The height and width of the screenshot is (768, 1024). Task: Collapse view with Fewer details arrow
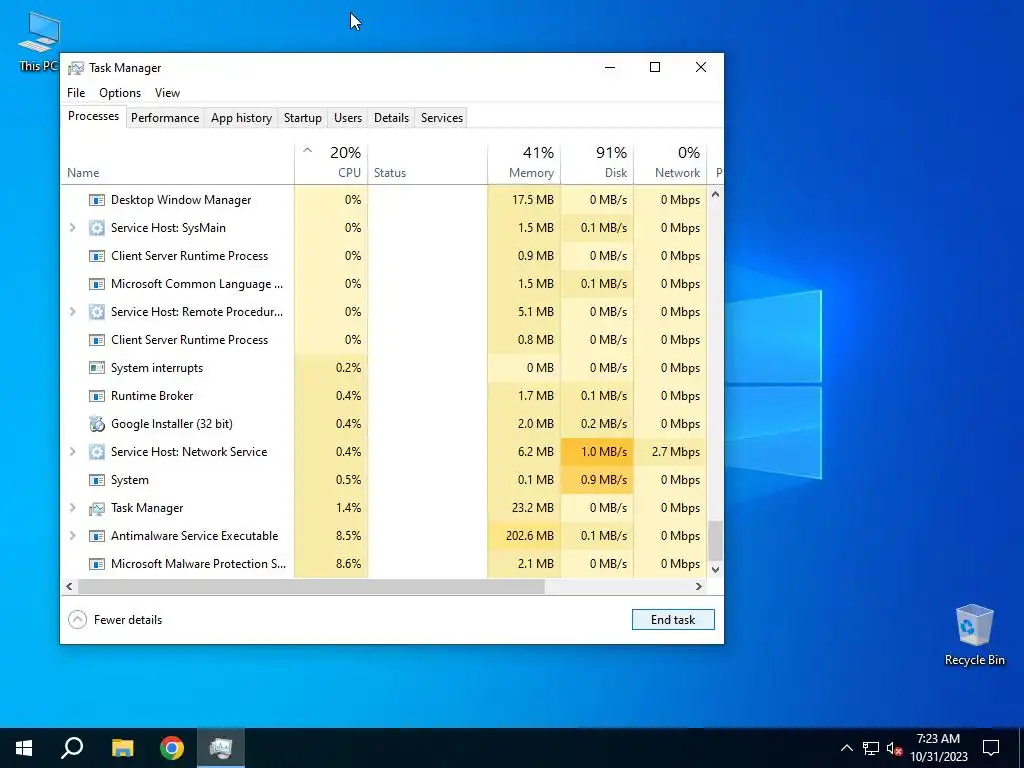click(x=77, y=620)
